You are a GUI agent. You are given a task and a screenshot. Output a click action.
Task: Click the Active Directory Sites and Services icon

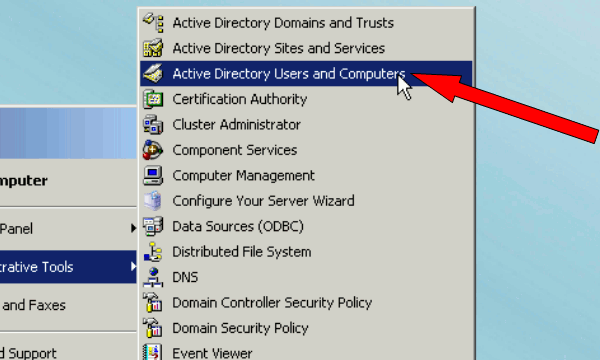coord(153,48)
